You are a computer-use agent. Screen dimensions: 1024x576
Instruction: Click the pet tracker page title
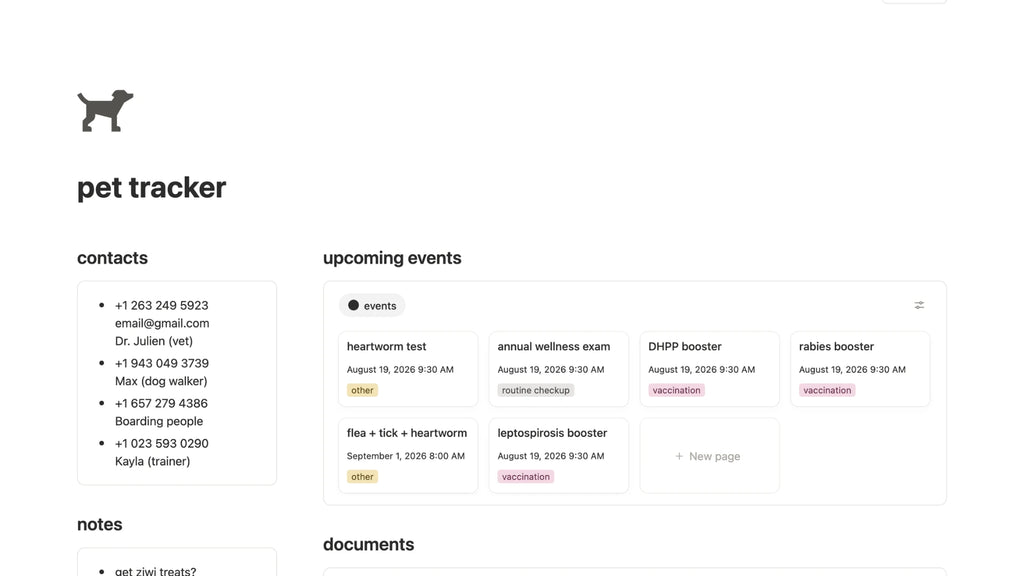click(x=152, y=188)
